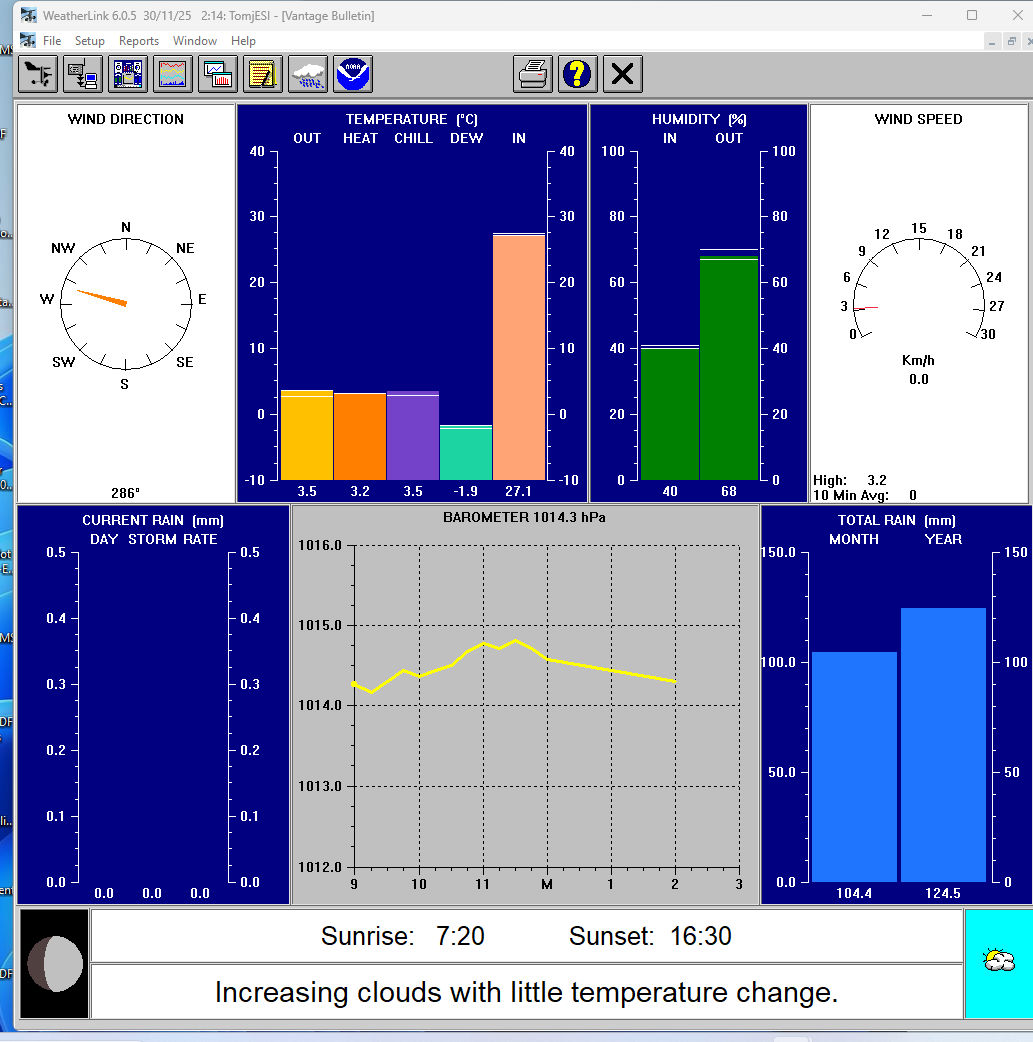Open help with the question mark icon

[x=578, y=74]
